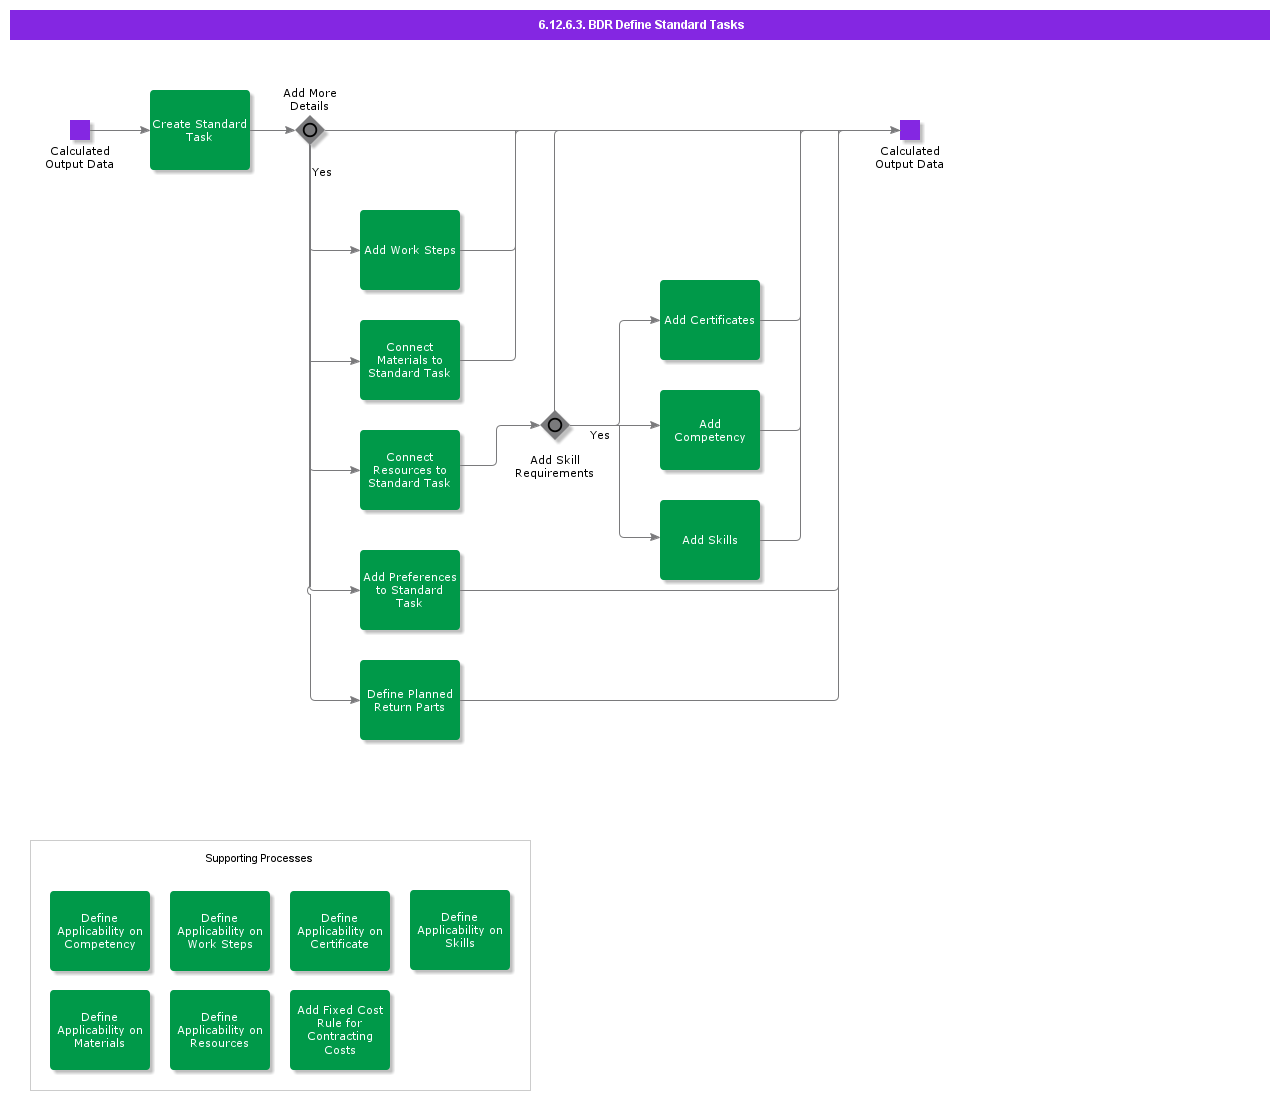The height and width of the screenshot is (1100, 1280).
Task: Click Define Applicability on Skills
Action: pyautogui.click(x=460, y=930)
